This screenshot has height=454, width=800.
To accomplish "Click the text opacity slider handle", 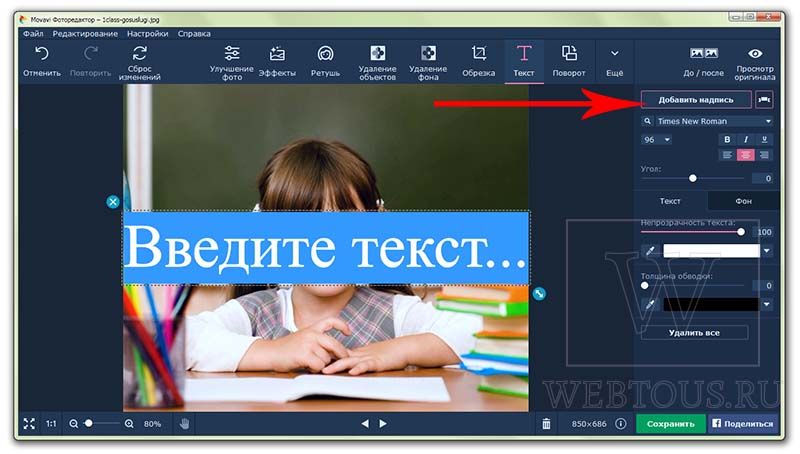I will pyautogui.click(x=741, y=232).
